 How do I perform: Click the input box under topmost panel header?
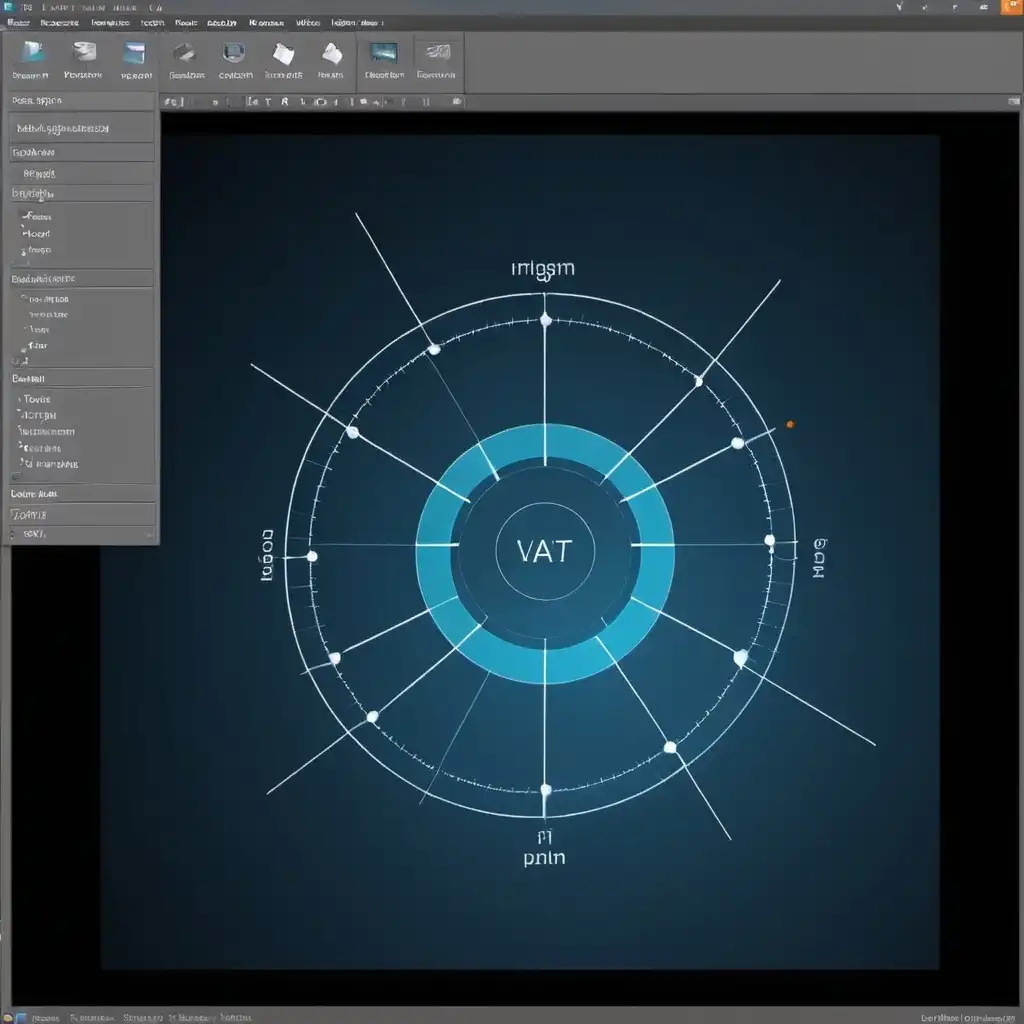(x=82, y=129)
